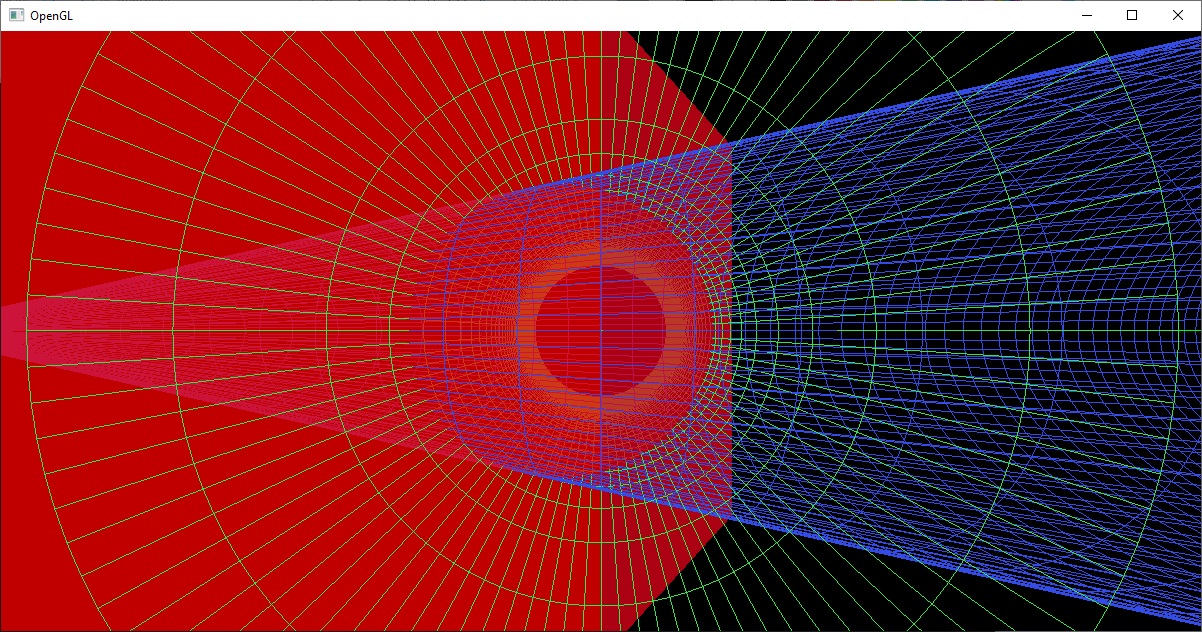
Task: Maximize the OpenGL window
Action: 1132,15
